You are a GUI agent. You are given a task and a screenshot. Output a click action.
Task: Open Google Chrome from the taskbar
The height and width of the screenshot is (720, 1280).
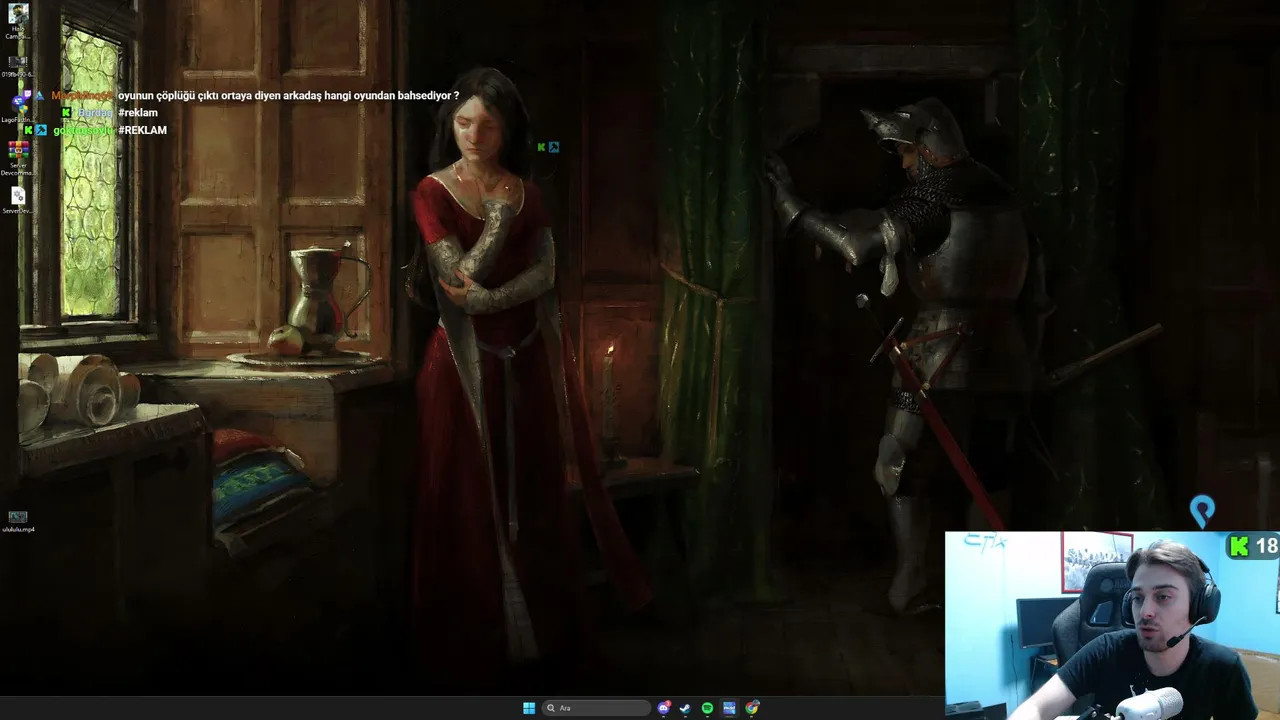tap(752, 708)
